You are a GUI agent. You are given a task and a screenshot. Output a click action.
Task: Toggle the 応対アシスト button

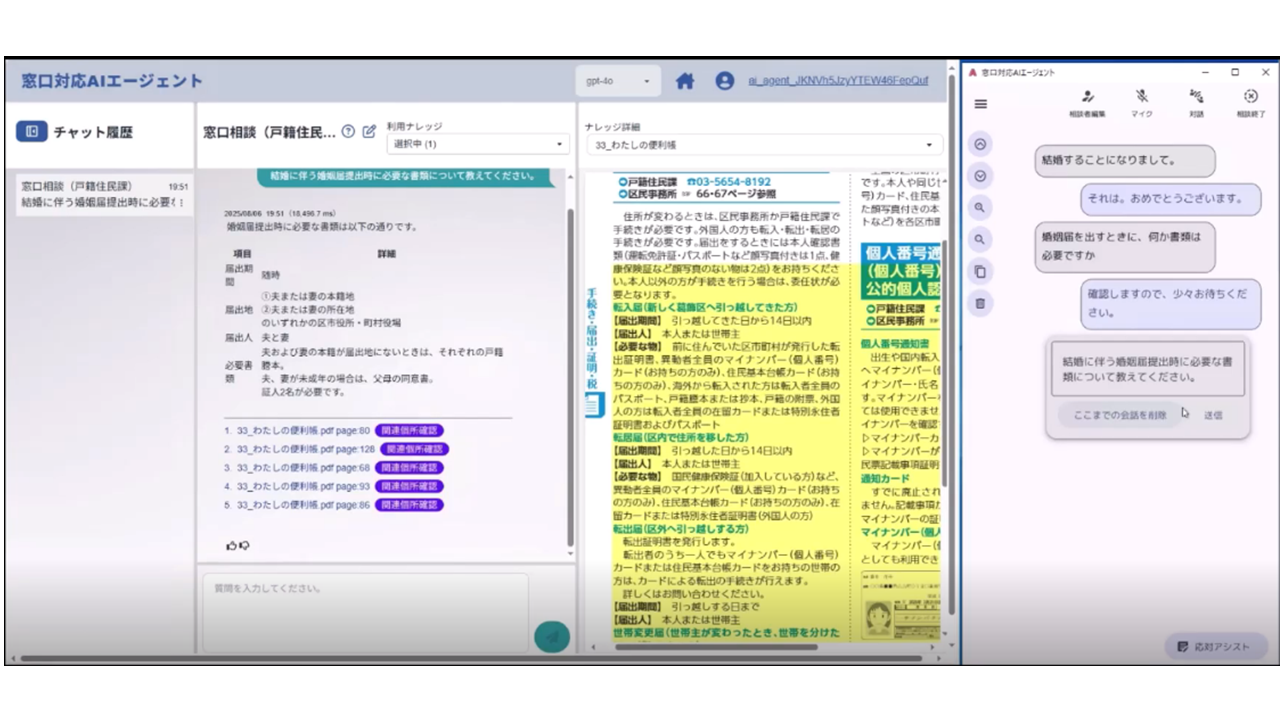coord(1213,646)
